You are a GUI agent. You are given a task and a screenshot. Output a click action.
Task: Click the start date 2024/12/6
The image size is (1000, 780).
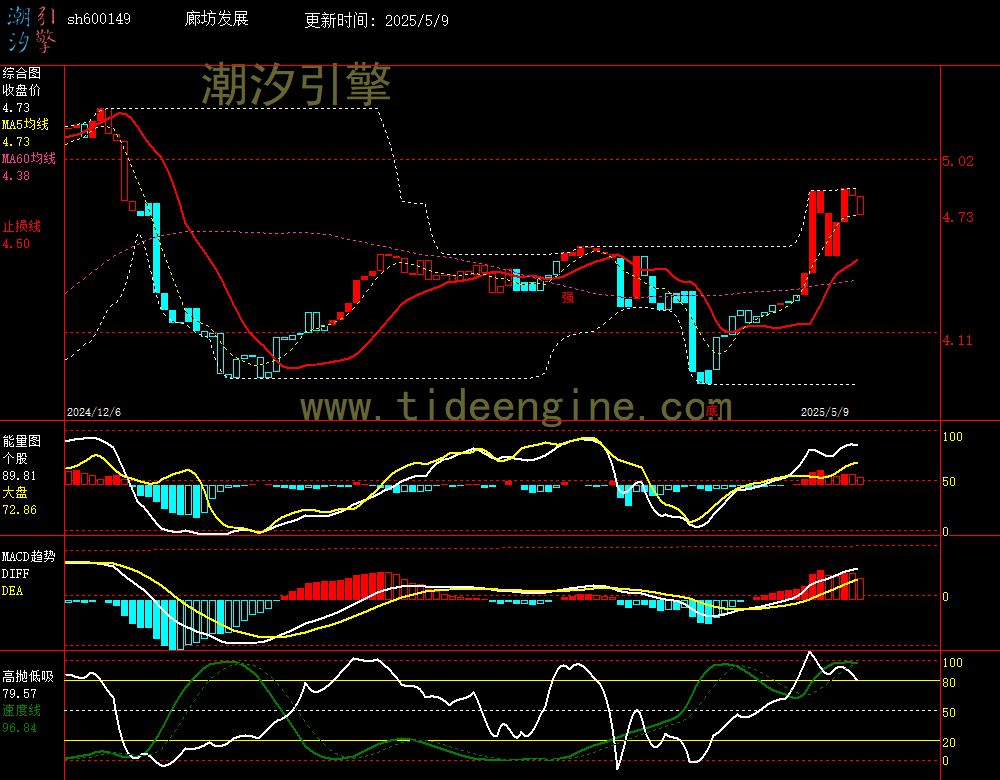point(94,412)
